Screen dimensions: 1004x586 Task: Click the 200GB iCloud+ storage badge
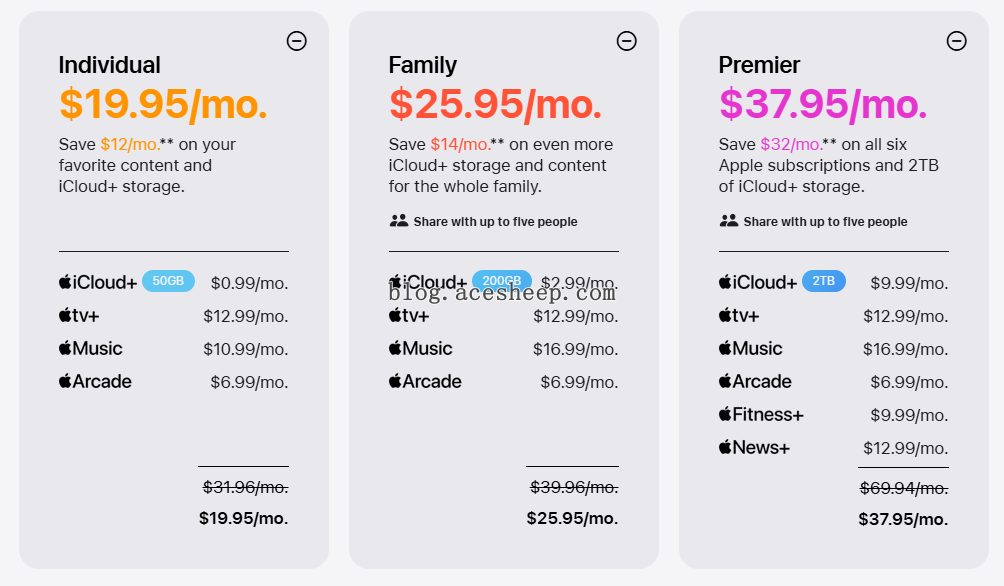coord(501,281)
